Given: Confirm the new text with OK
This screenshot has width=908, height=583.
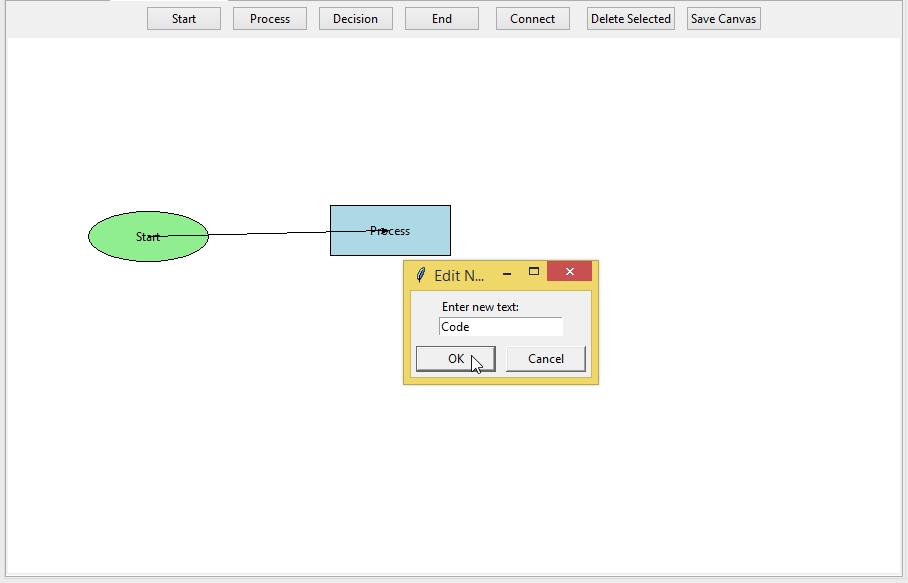Looking at the screenshot, I should coord(456,359).
